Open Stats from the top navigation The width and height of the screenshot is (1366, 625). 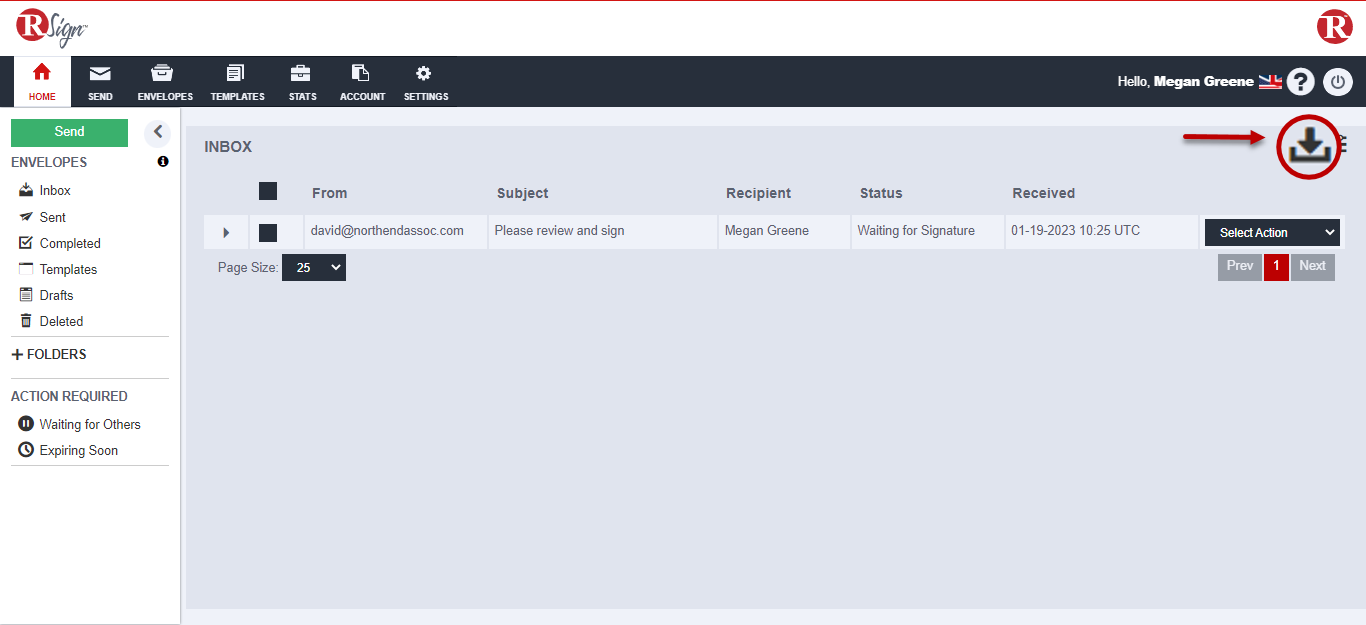click(302, 82)
